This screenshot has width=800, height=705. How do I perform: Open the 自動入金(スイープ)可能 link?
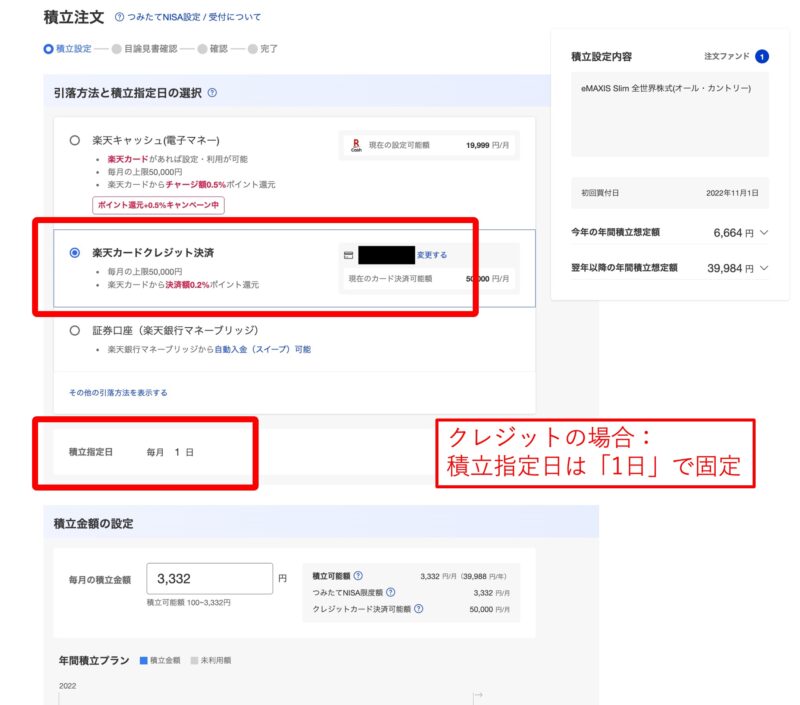point(262,349)
